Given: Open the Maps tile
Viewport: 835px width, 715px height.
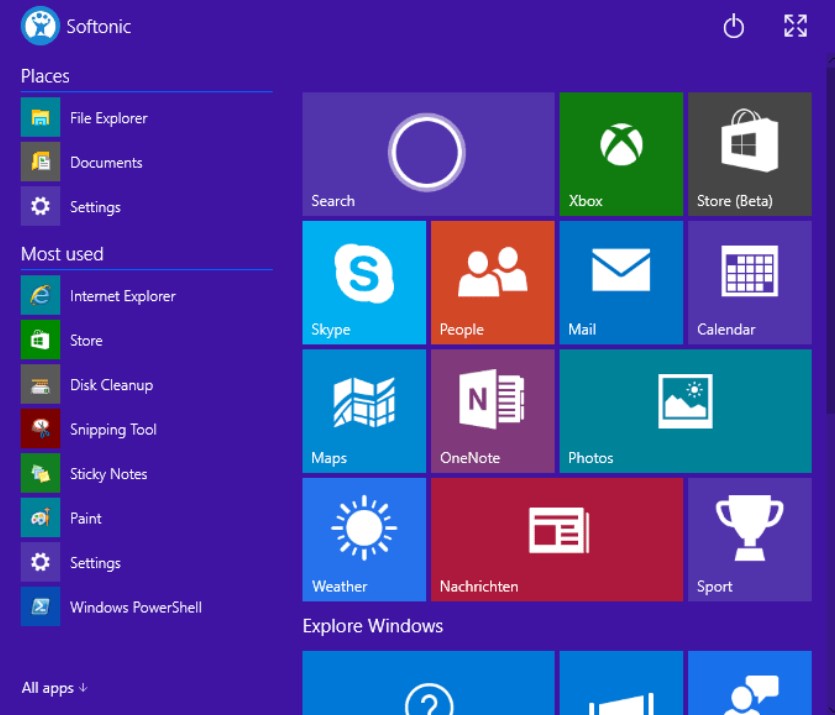Looking at the screenshot, I should click(x=364, y=411).
